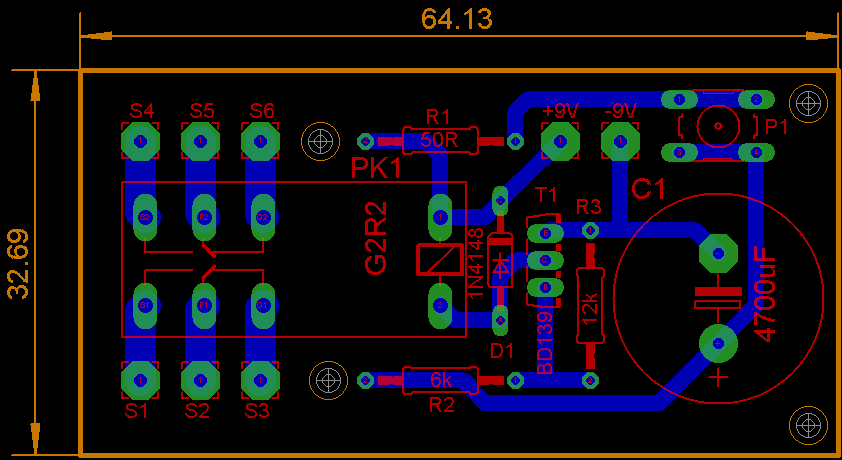The image size is (842, 460).
Task: Click relay coil pad 1
Action: coord(440,217)
